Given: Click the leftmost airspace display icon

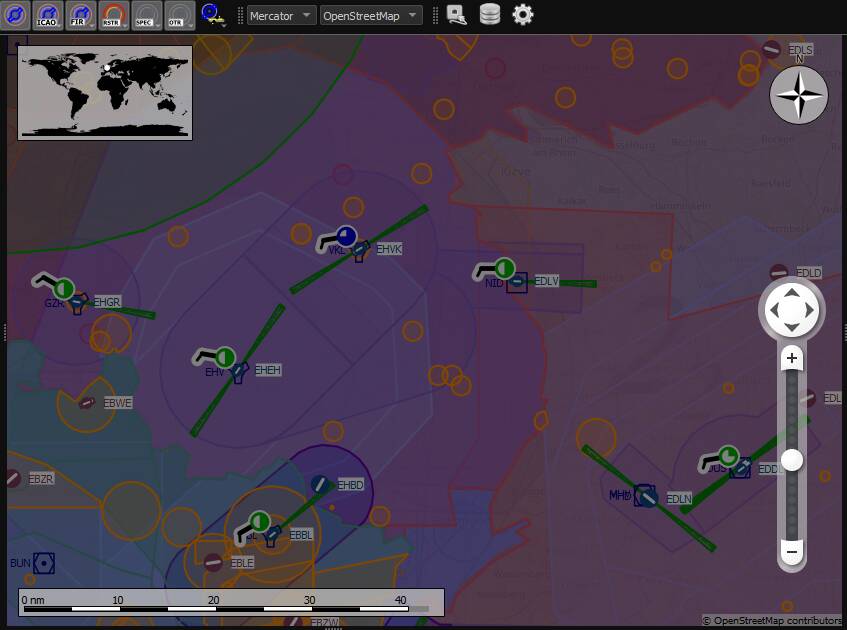Looking at the screenshot, I should pos(14,15).
